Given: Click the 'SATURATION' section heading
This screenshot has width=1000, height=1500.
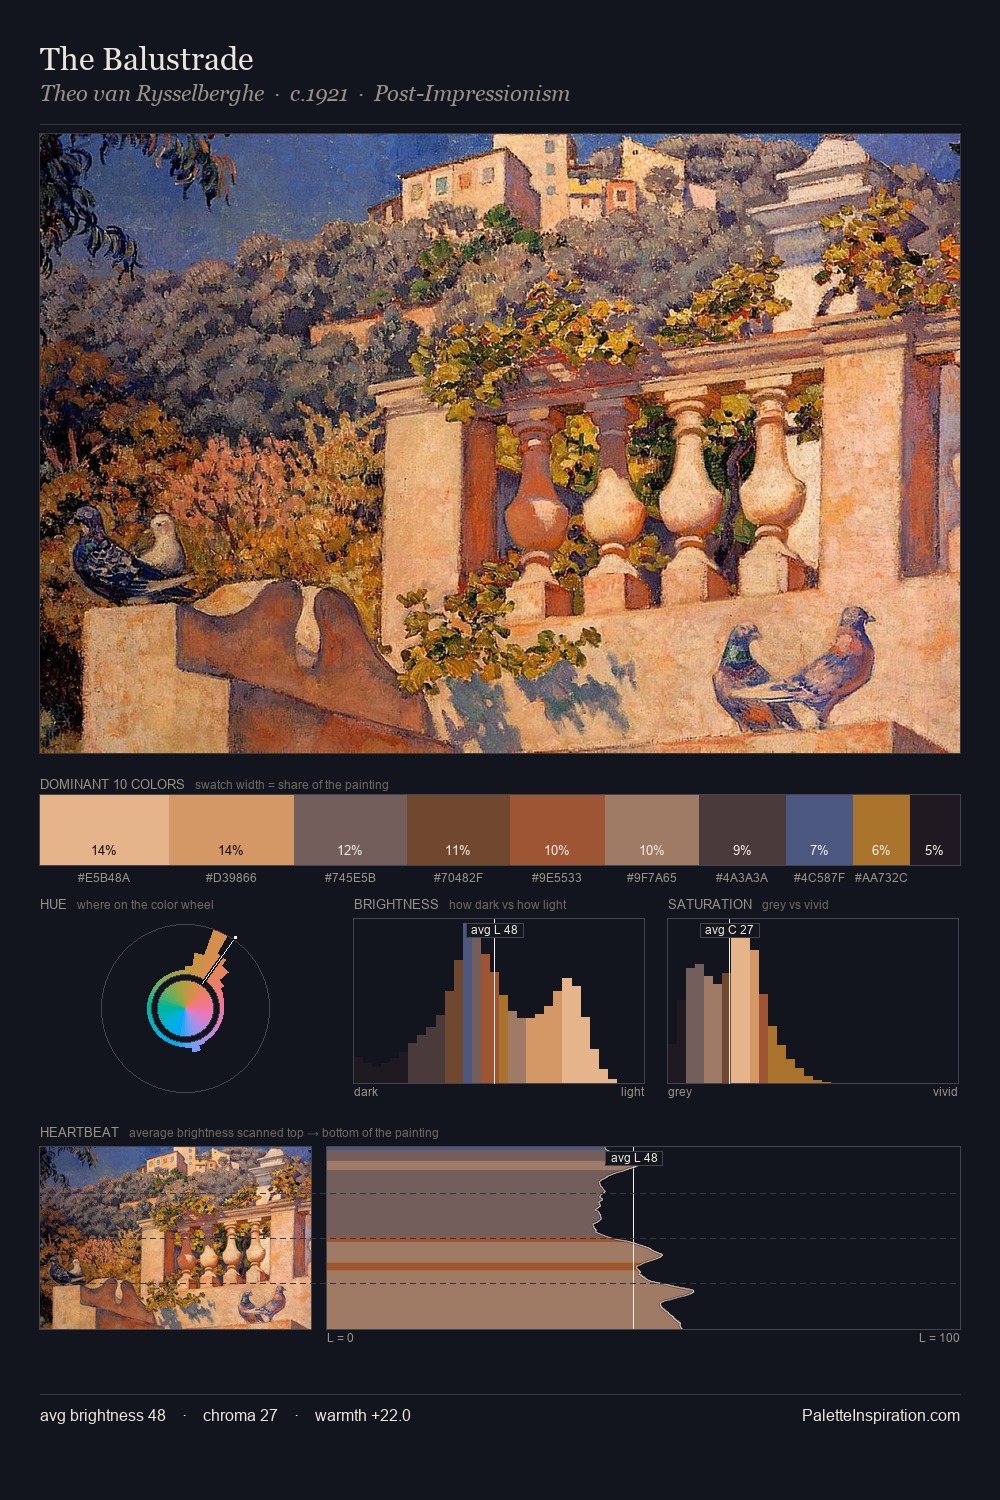Looking at the screenshot, I should (x=710, y=904).
